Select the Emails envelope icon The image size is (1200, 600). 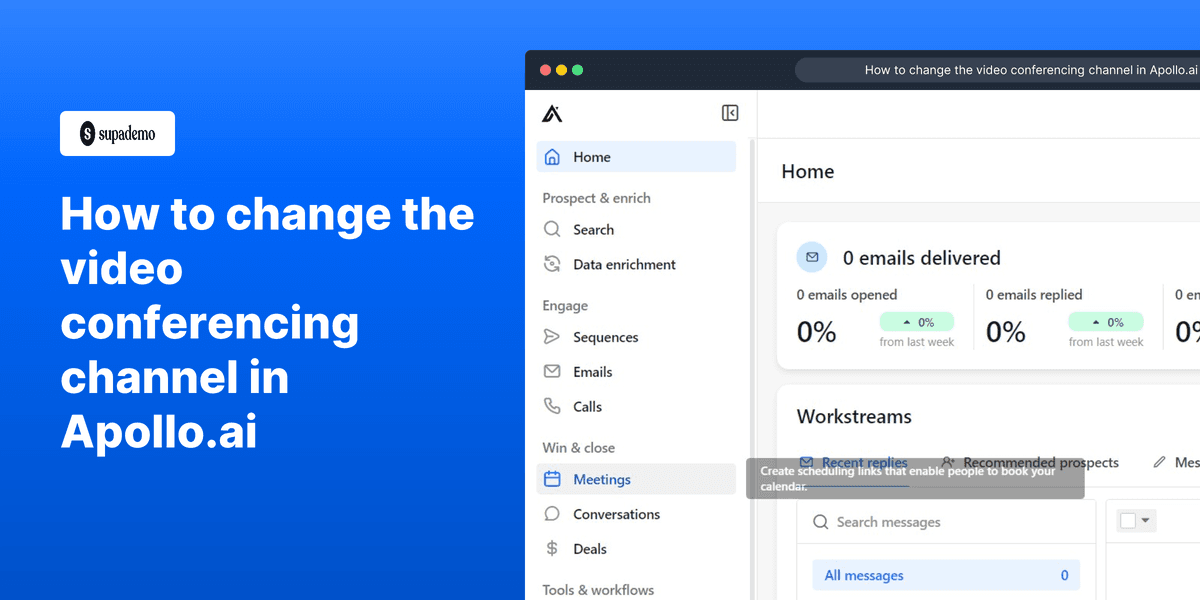[x=552, y=371]
